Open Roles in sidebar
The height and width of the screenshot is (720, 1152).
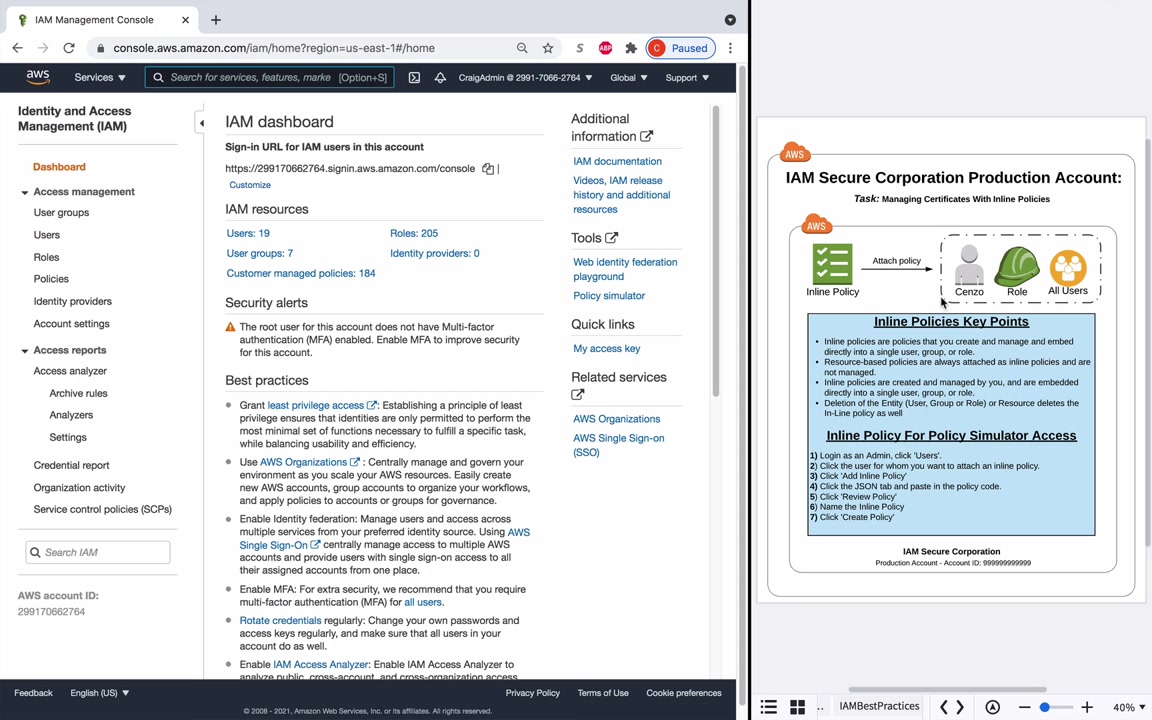[46, 257]
